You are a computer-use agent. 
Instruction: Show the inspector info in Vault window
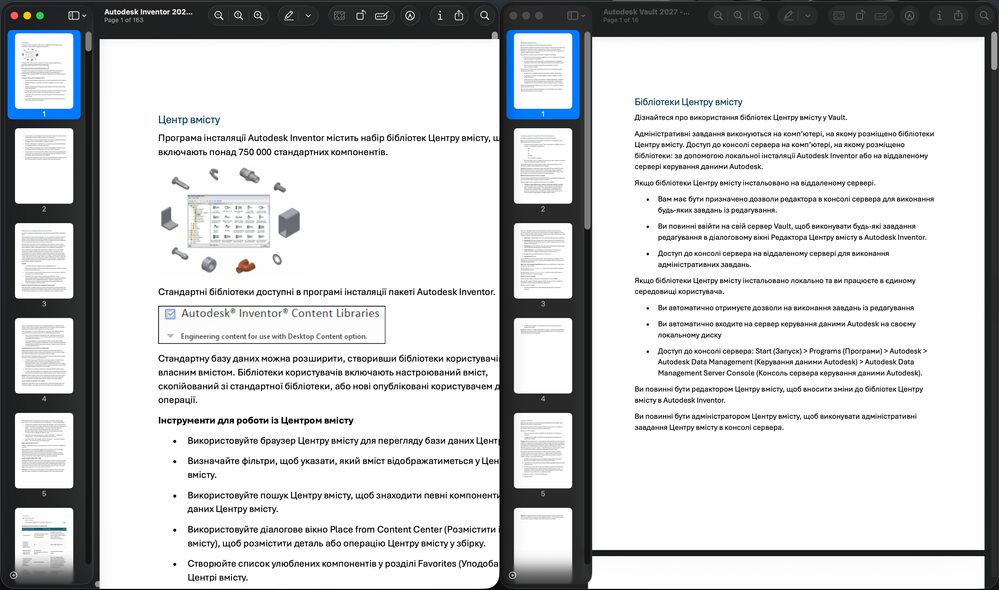pos(939,16)
